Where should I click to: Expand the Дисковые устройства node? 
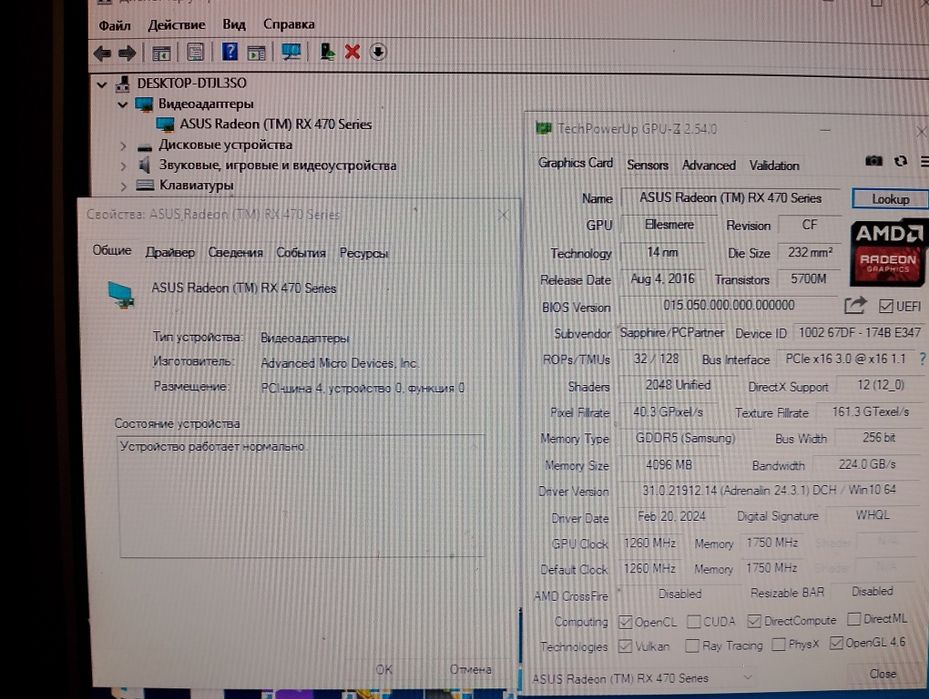[123, 146]
